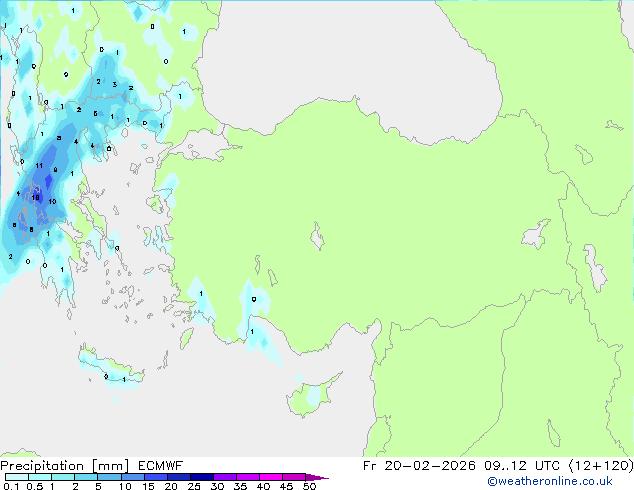
Task: Select the 0.5–1 mm legend color swatch
Action: click(x=40, y=477)
